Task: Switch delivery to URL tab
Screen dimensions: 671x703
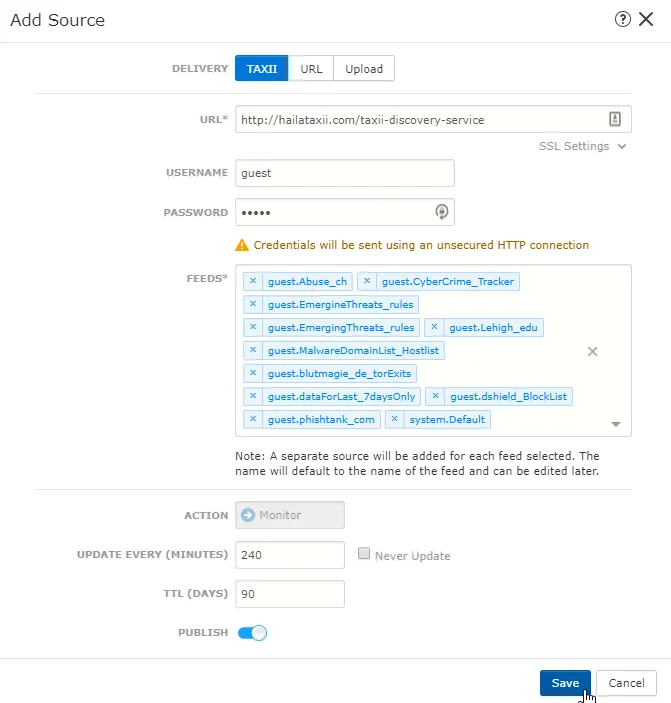Action: tap(311, 69)
